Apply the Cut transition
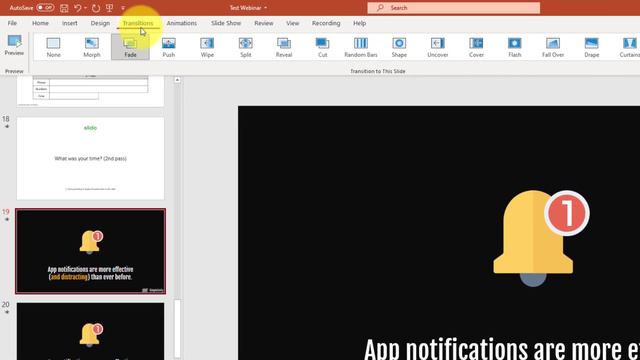 322,47
